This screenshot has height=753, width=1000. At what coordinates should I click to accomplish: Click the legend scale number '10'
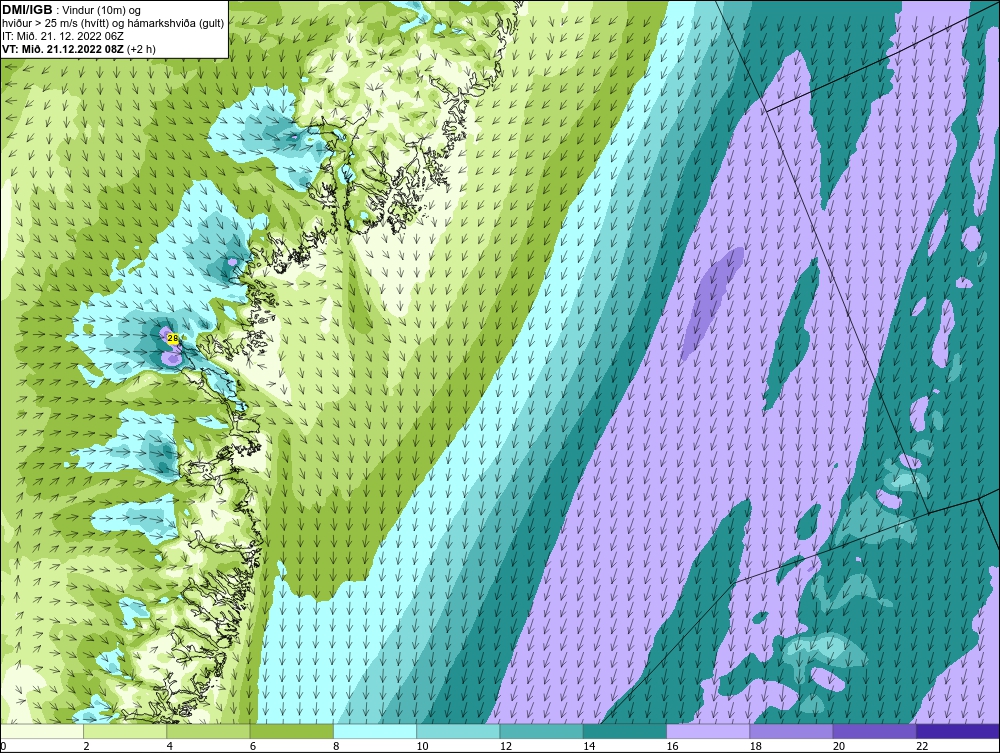pyautogui.click(x=422, y=747)
